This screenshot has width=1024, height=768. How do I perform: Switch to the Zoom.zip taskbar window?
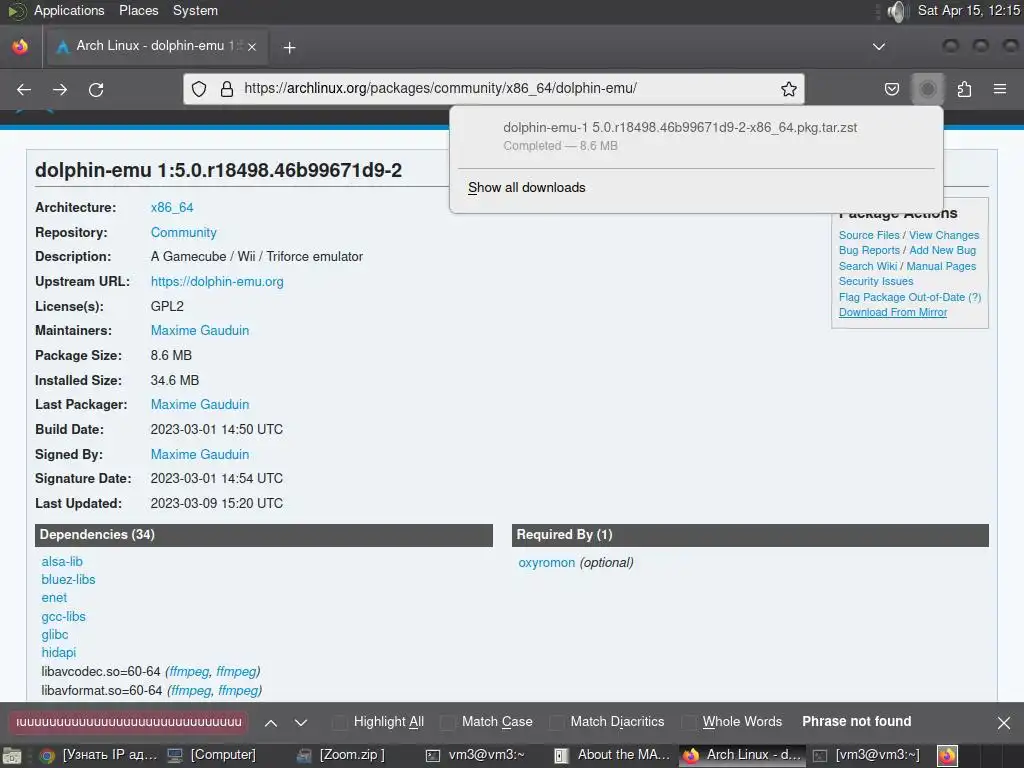click(x=342, y=756)
